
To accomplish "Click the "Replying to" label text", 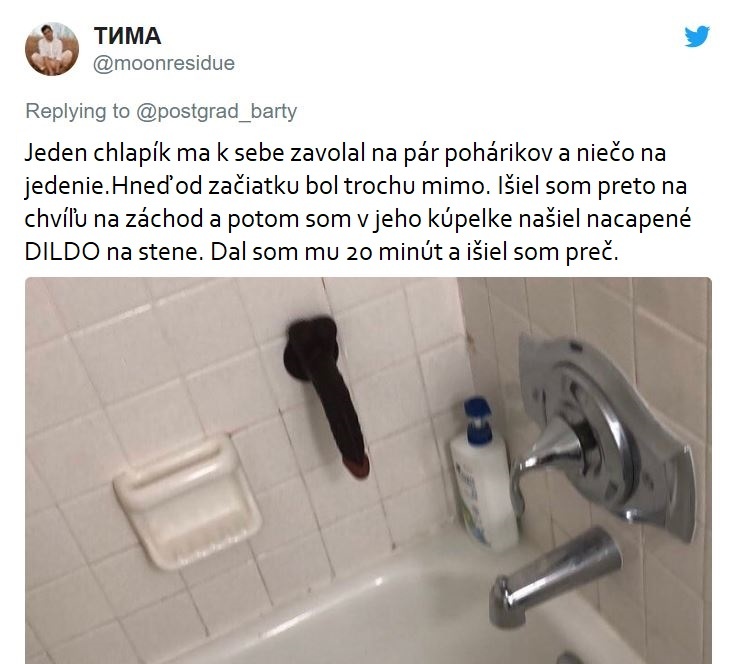I will (x=77, y=112).
